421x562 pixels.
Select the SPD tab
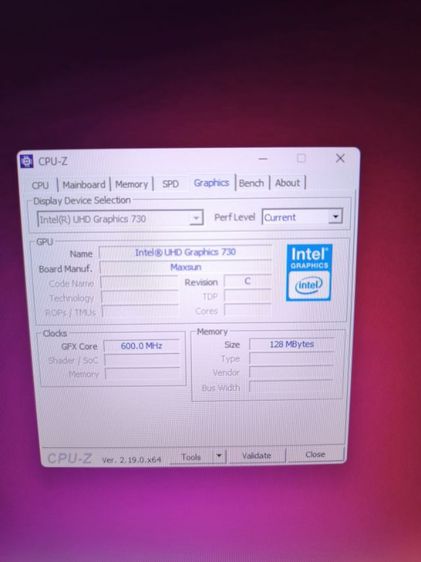click(x=170, y=184)
